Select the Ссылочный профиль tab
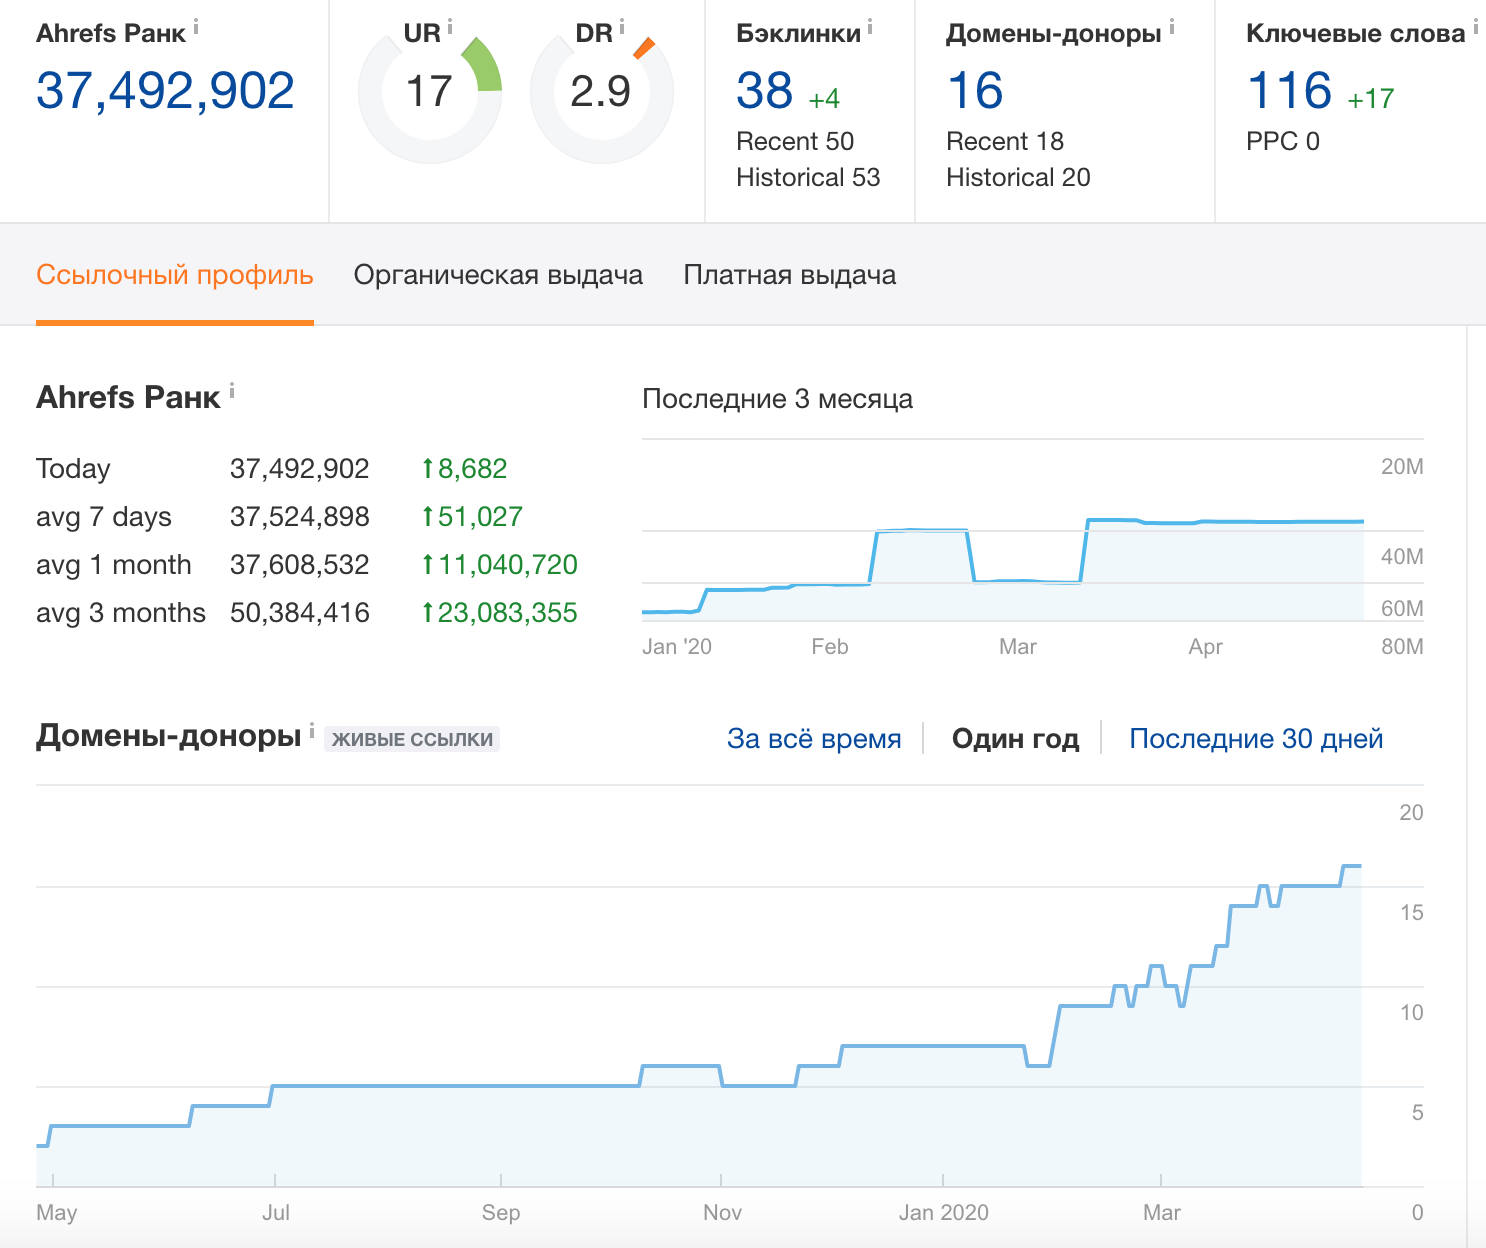This screenshot has height=1248, width=1486. pyautogui.click(x=175, y=275)
